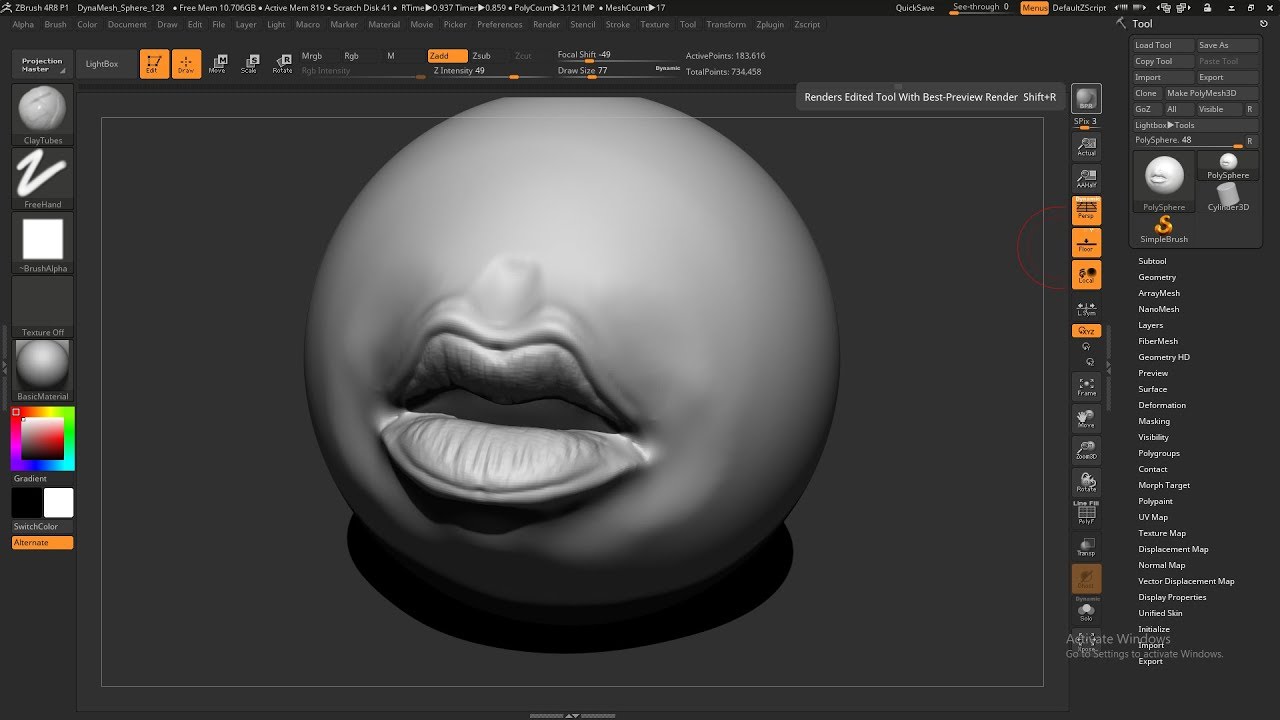1280x720 pixels.
Task: Click the LightBox button
Action: tap(102, 64)
